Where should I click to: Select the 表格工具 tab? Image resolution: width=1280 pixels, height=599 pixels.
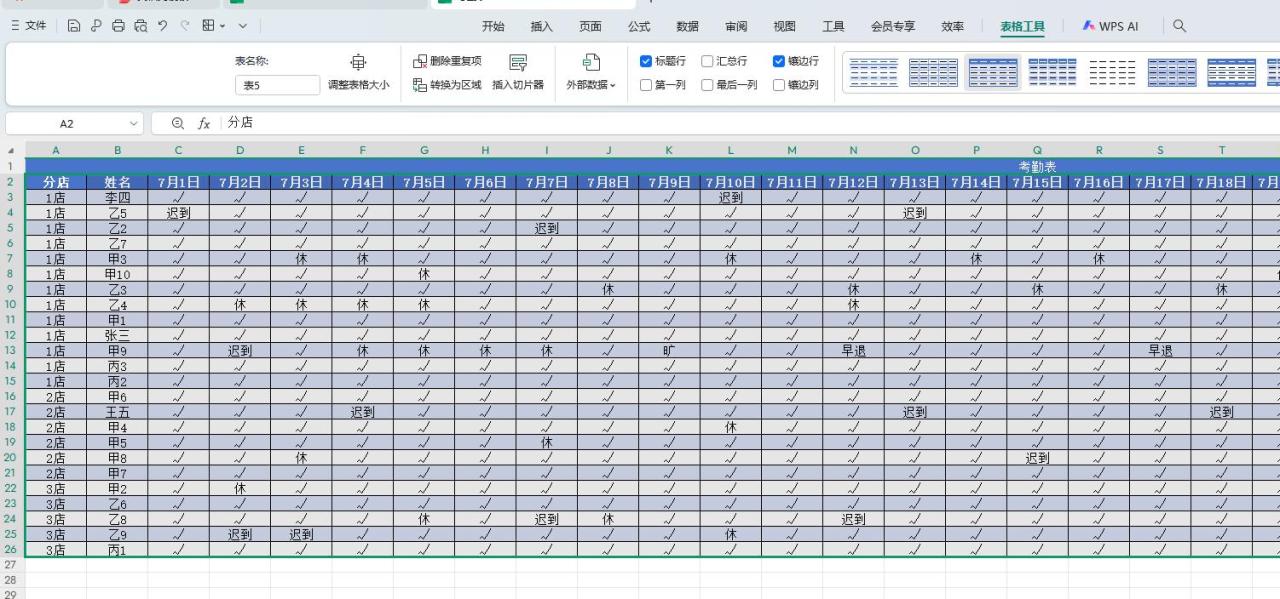[x=1022, y=26]
